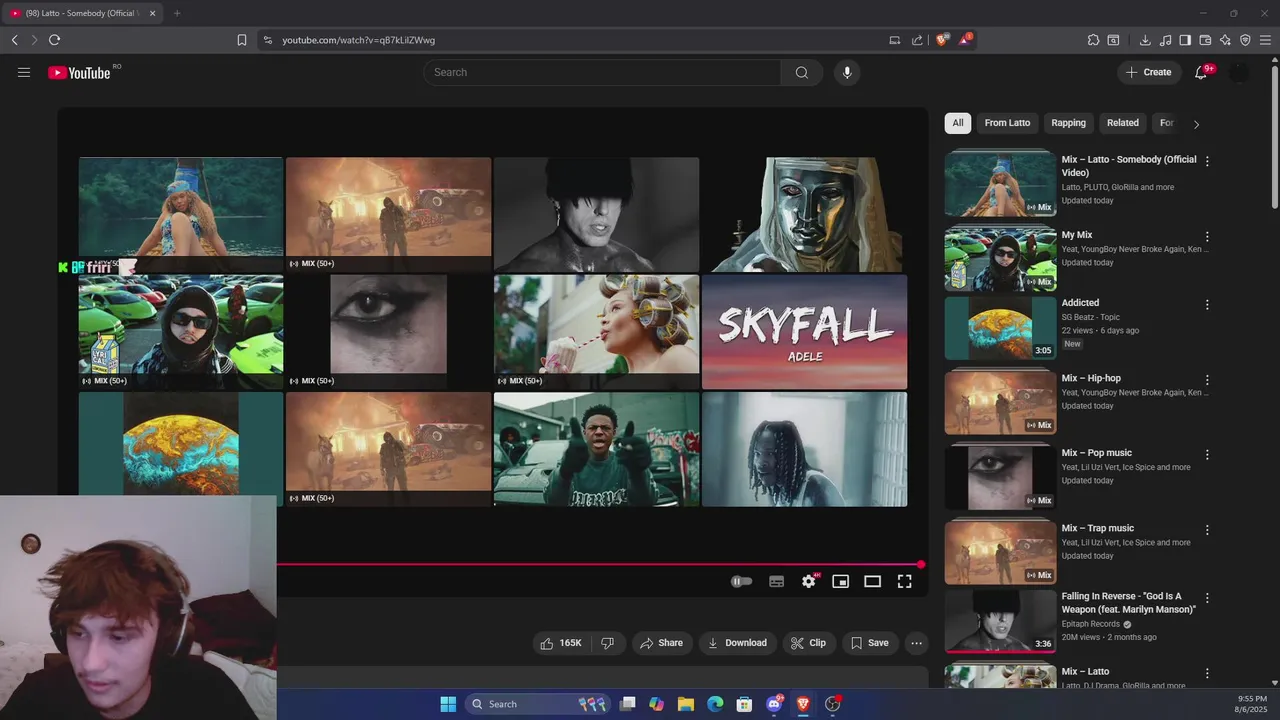
Task: Go back to the previous page
Action: point(14,40)
